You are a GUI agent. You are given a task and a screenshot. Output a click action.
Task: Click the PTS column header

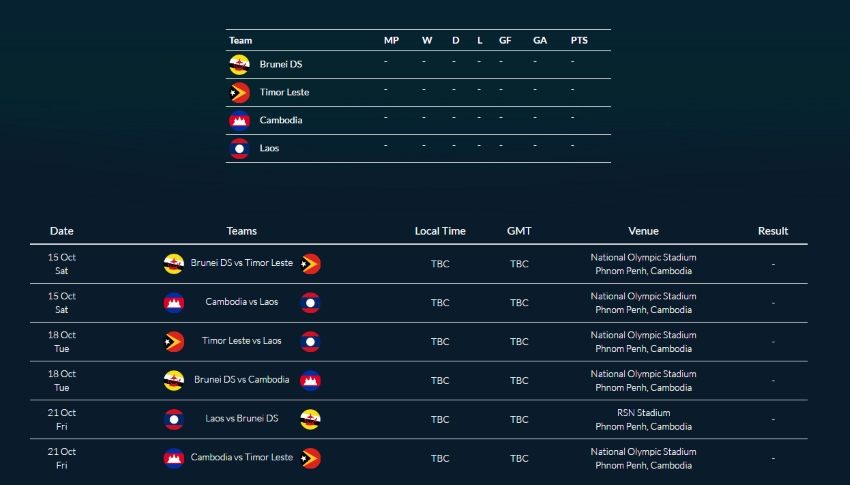[x=579, y=40]
